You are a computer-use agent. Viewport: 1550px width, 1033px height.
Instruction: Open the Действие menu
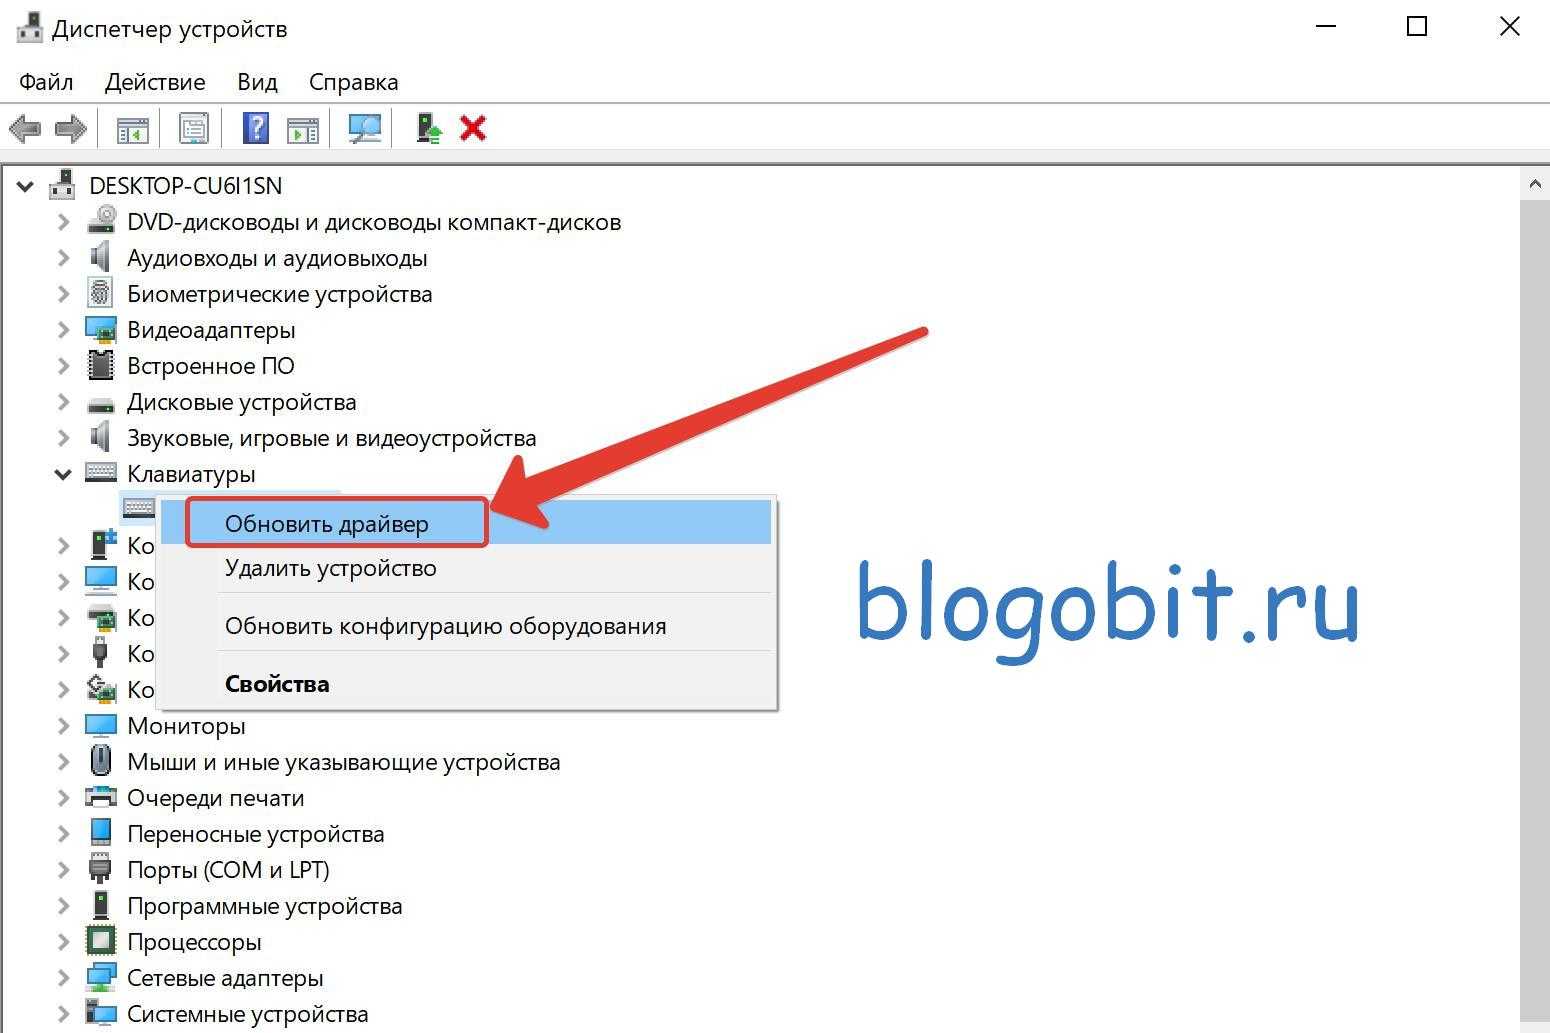click(x=155, y=82)
